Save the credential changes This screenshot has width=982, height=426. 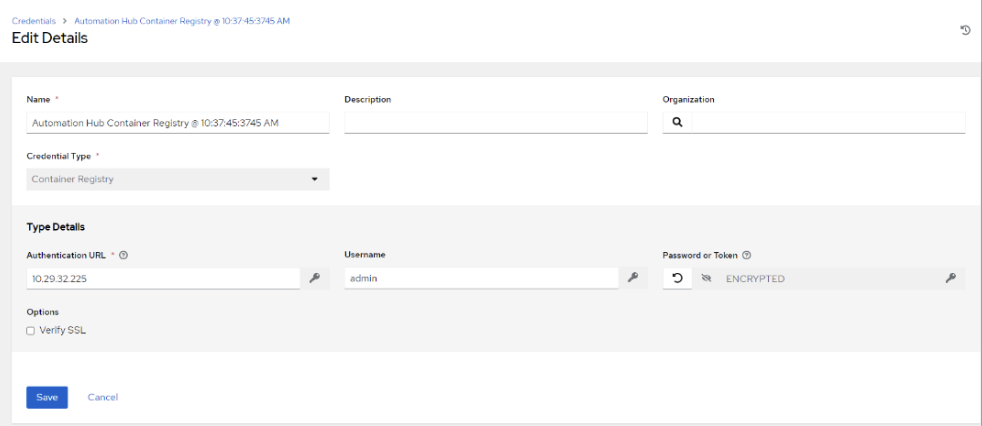pos(47,397)
